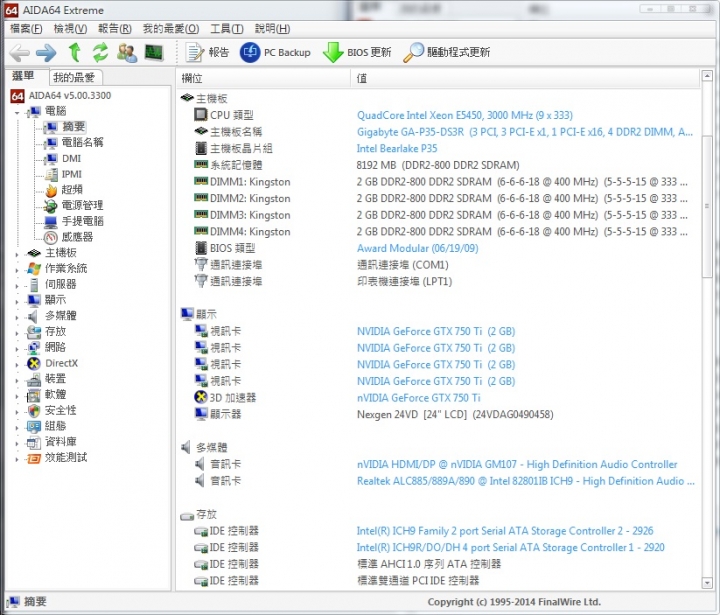Click the 值 column header

(526, 78)
